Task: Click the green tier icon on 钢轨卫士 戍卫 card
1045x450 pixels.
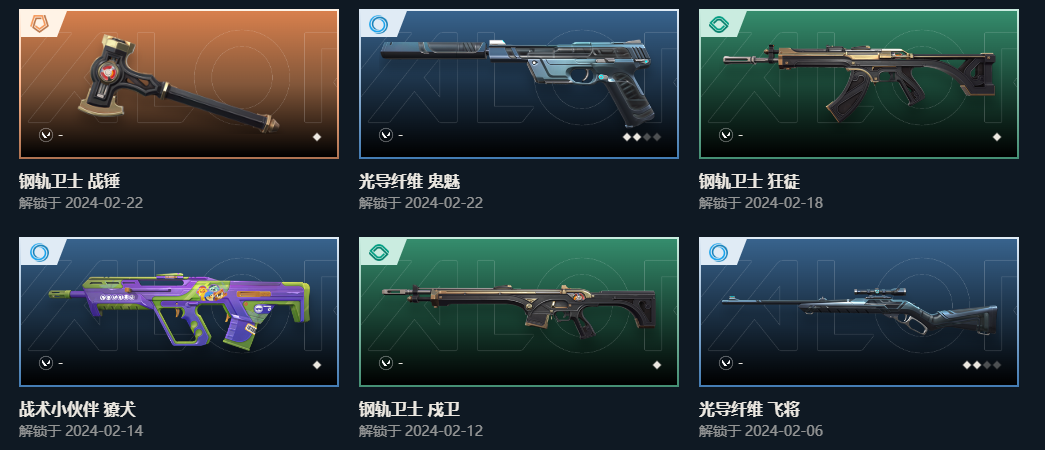Action: (379, 253)
